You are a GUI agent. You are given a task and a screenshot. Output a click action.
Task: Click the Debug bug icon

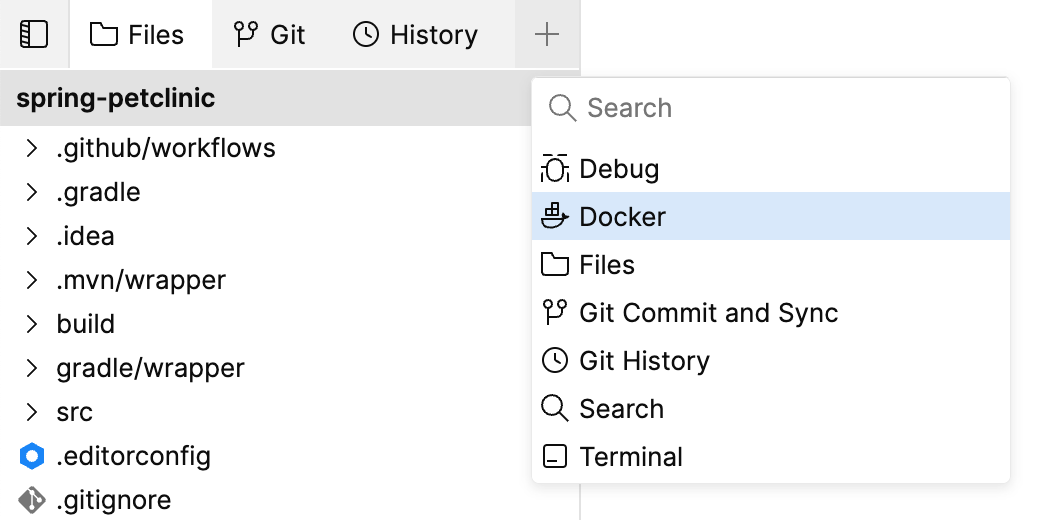point(555,169)
